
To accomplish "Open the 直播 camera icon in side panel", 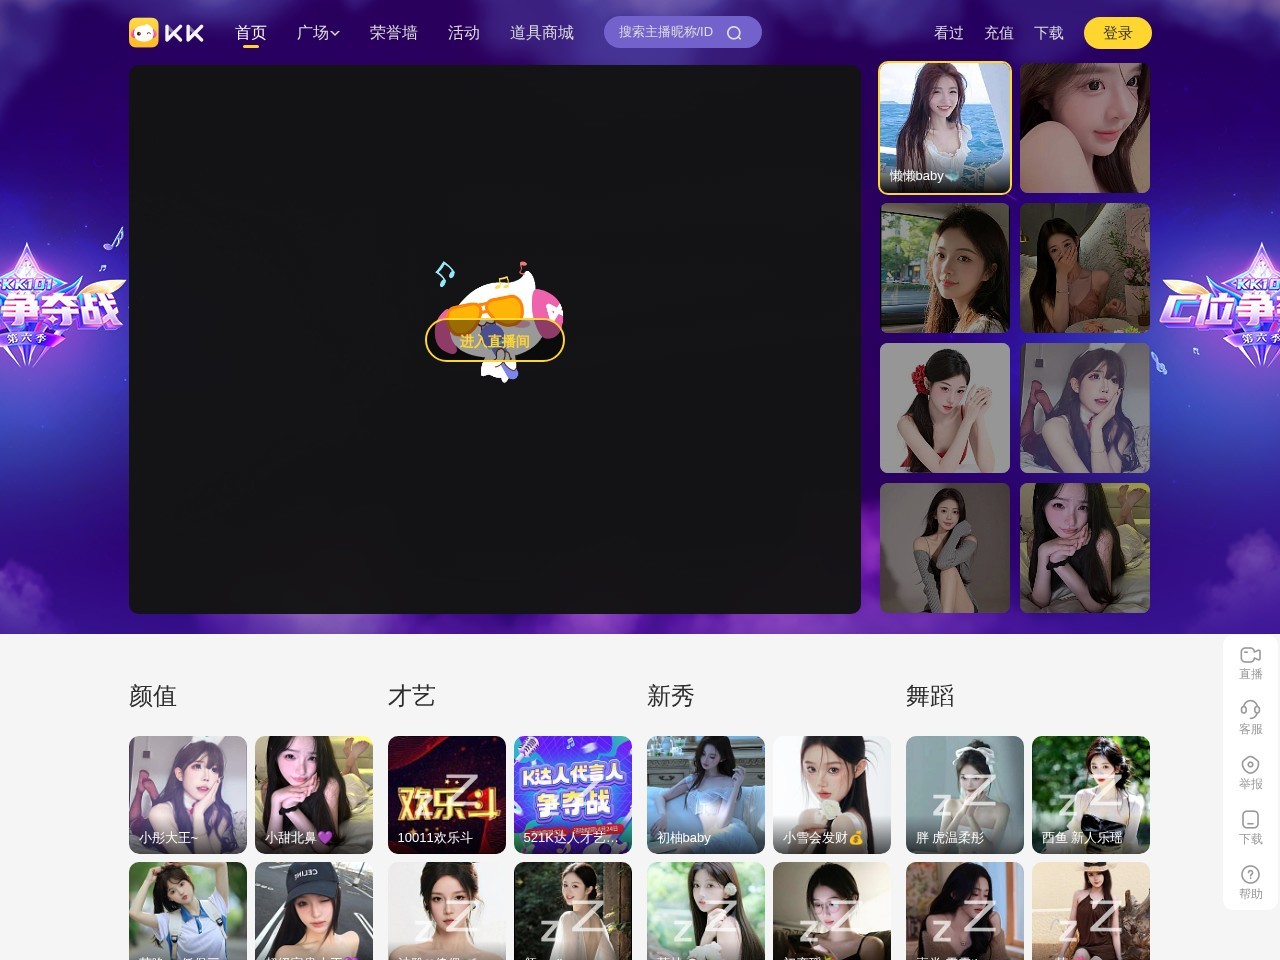I will (1250, 655).
